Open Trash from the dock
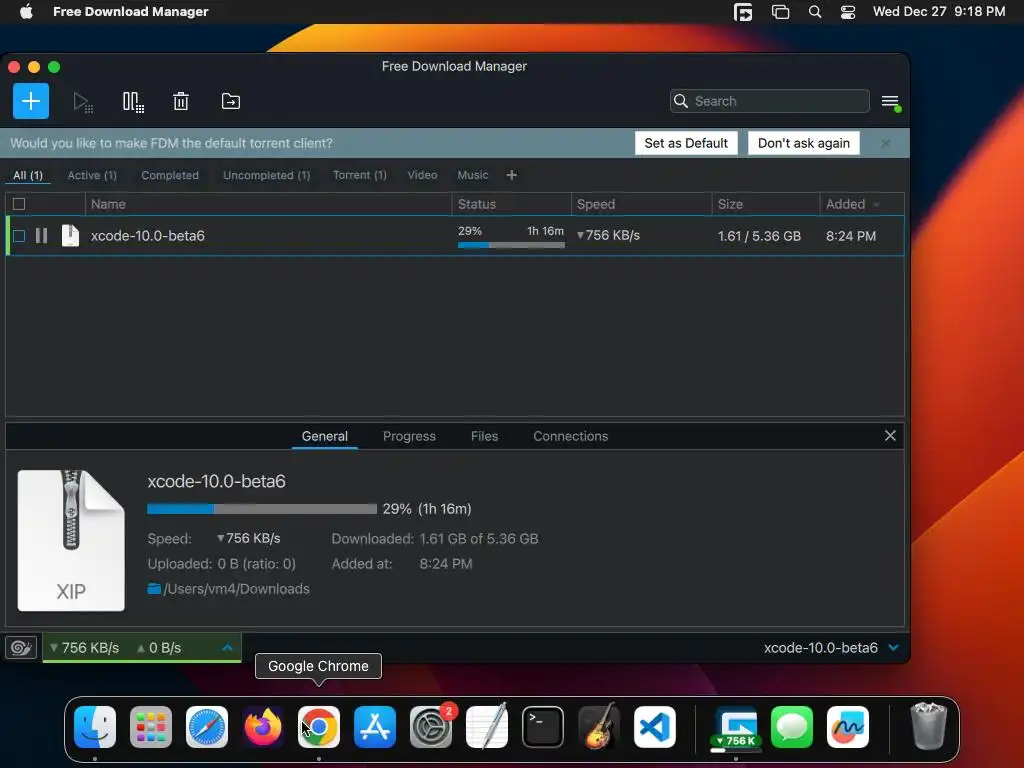This screenshot has height=768, width=1024. coord(928,726)
